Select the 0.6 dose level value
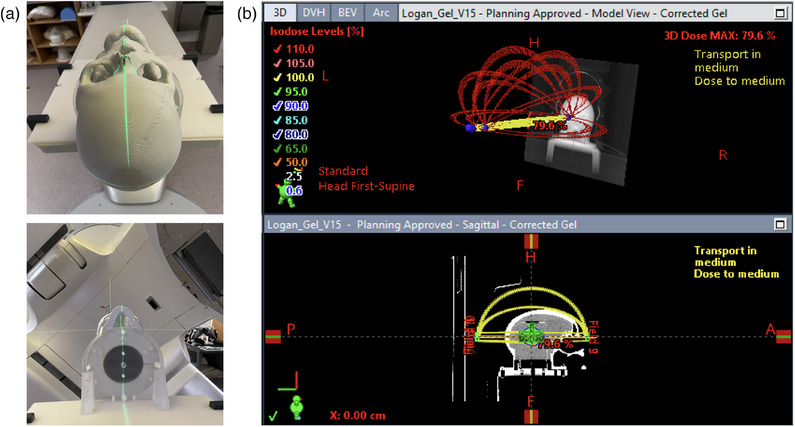This screenshot has width=795, height=427. pos(294,191)
